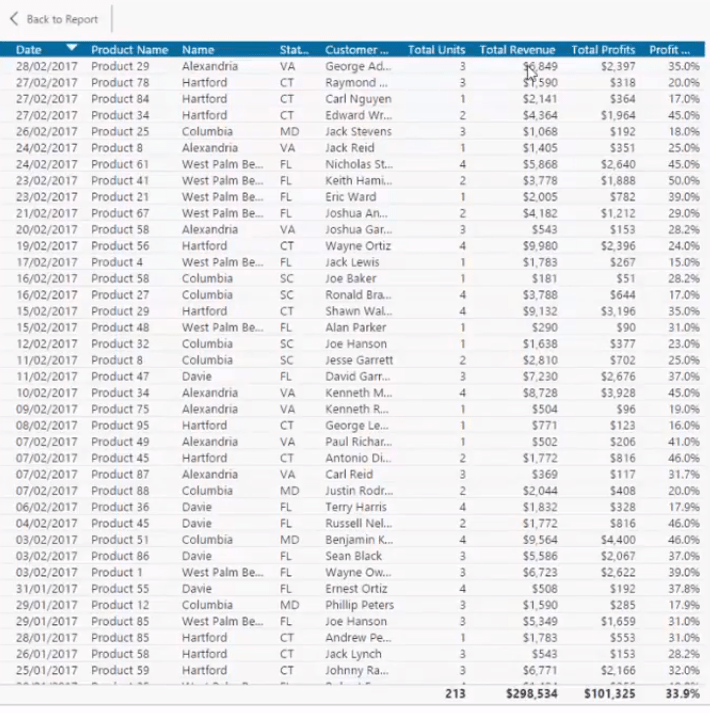The image size is (710, 713).
Task: Select date cell 28/02/2017
Action: [47, 66]
